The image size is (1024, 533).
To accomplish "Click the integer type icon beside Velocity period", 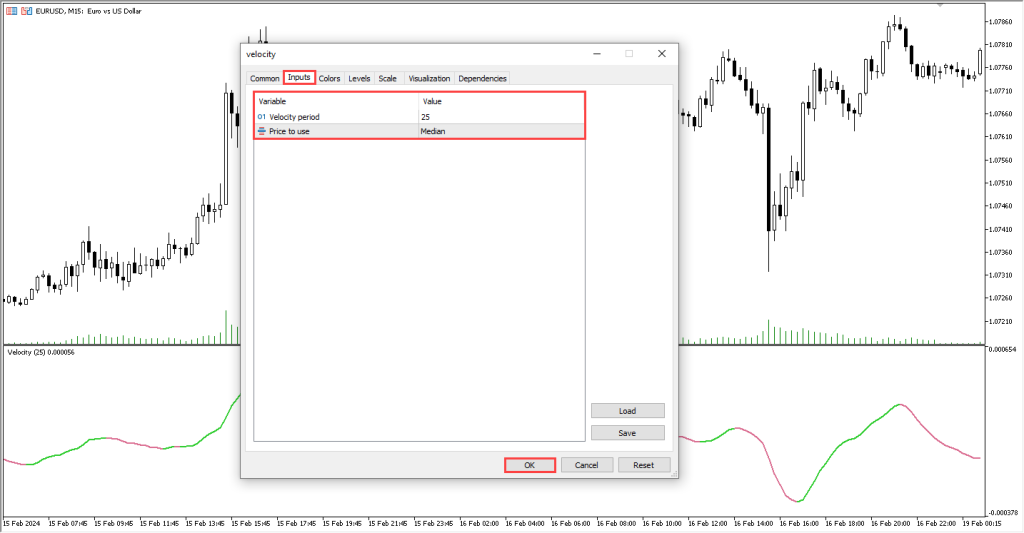I will pos(262,117).
